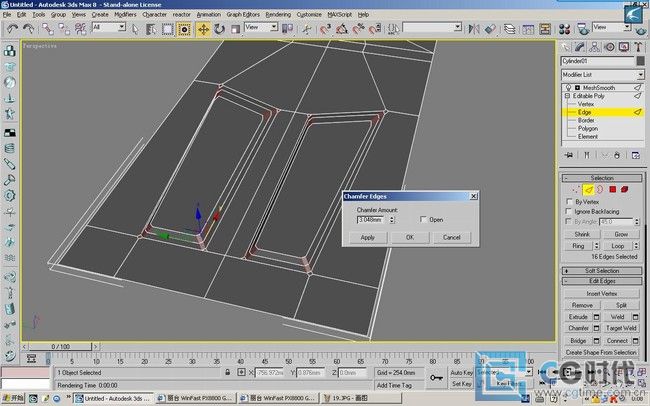Collapse the Selection rollout header
Viewport: 650px width, 406px height.
click(602, 178)
